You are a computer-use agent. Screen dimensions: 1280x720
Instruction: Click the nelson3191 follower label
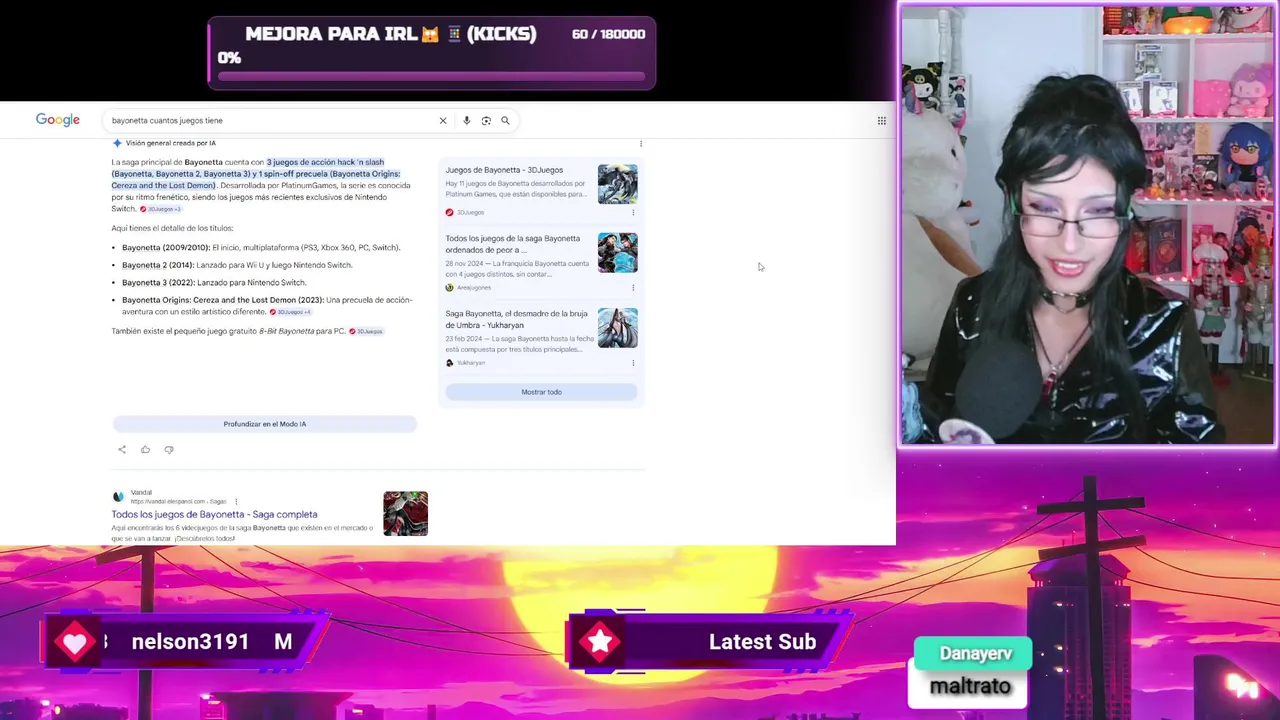point(190,642)
